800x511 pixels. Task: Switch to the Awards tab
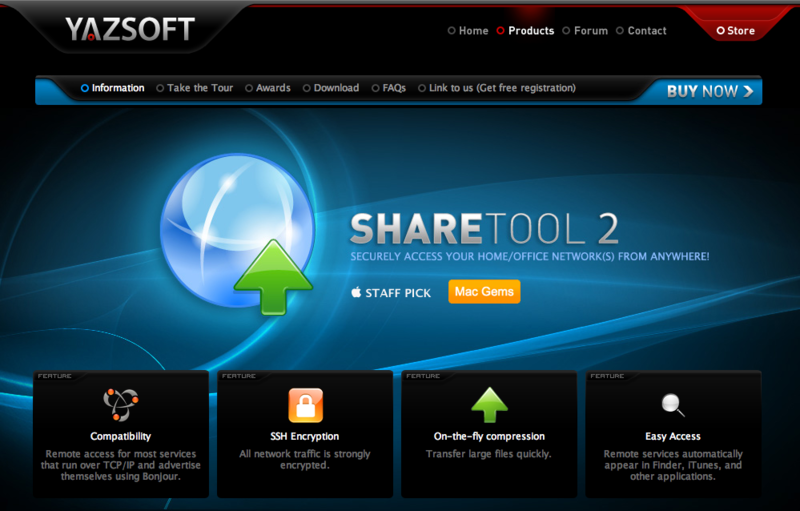[268, 88]
